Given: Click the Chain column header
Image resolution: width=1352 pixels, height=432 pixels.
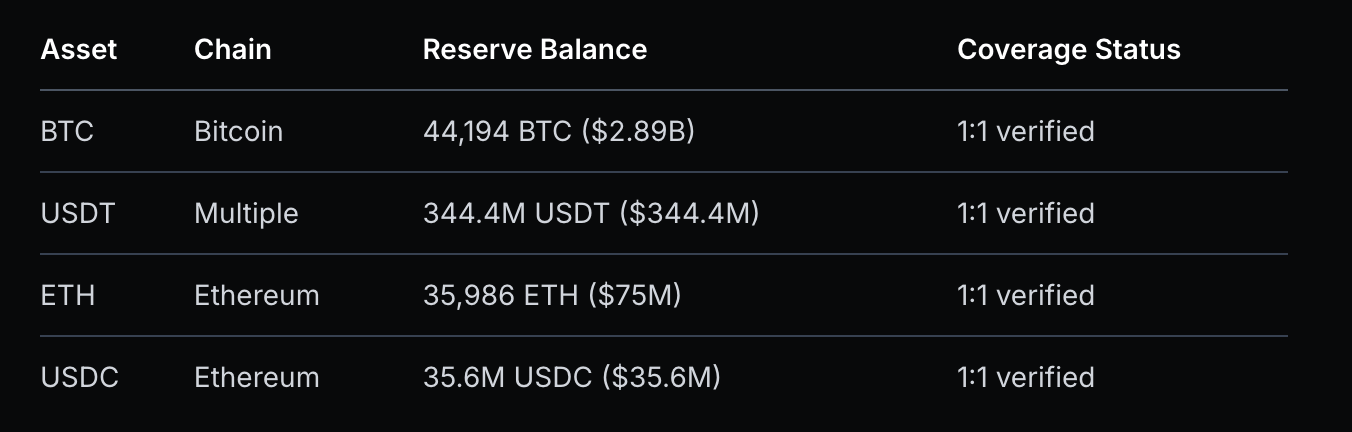Looking at the screenshot, I should tap(232, 50).
